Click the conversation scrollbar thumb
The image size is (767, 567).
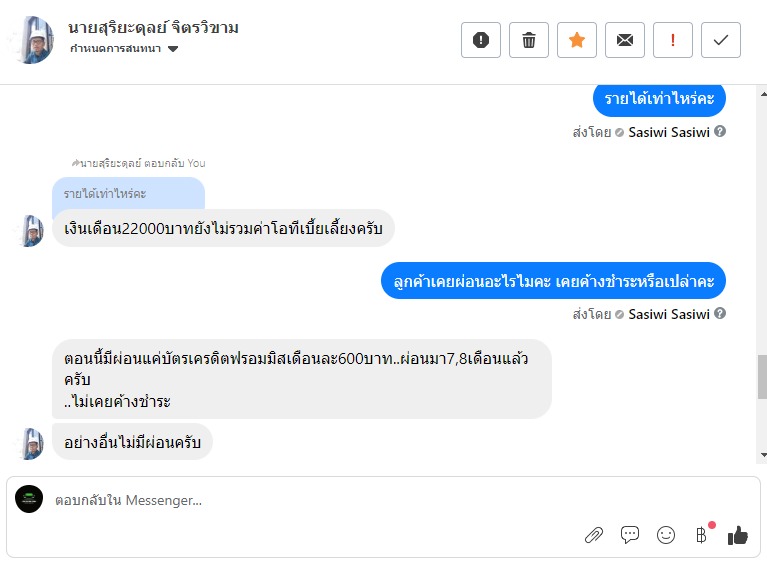(761, 376)
